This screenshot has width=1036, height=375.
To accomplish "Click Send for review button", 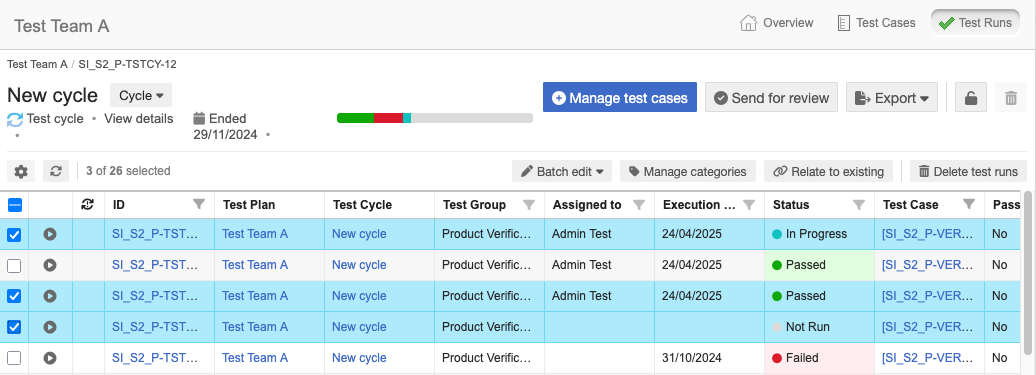I will point(772,98).
